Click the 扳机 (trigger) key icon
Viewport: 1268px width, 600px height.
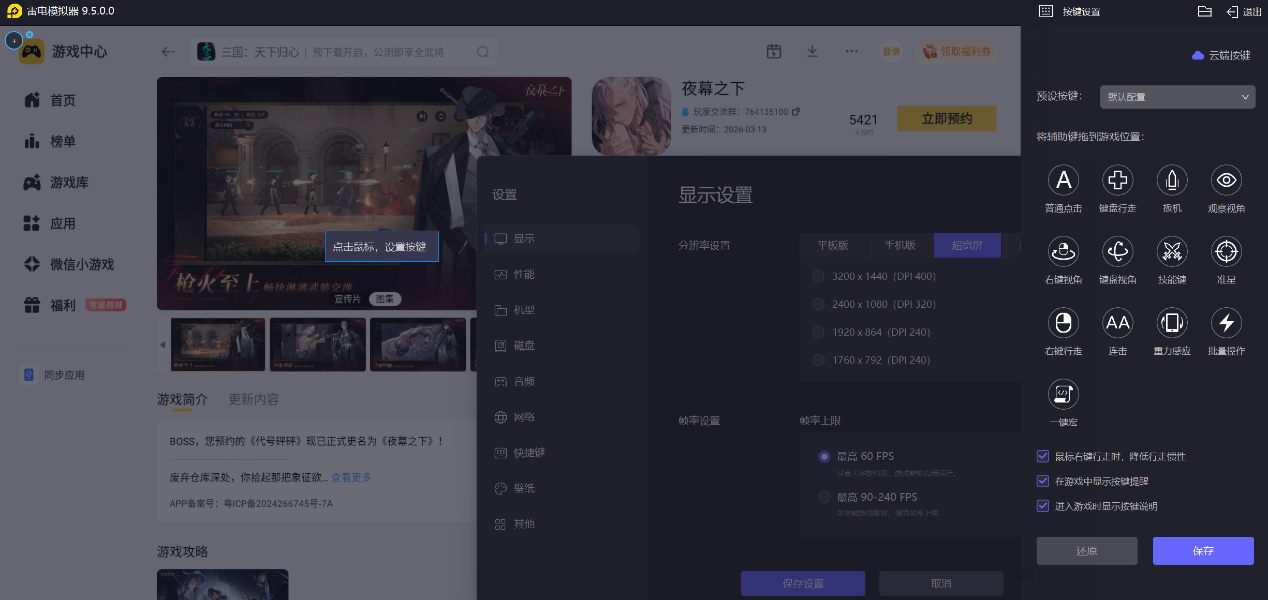(x=1171, y=180)
